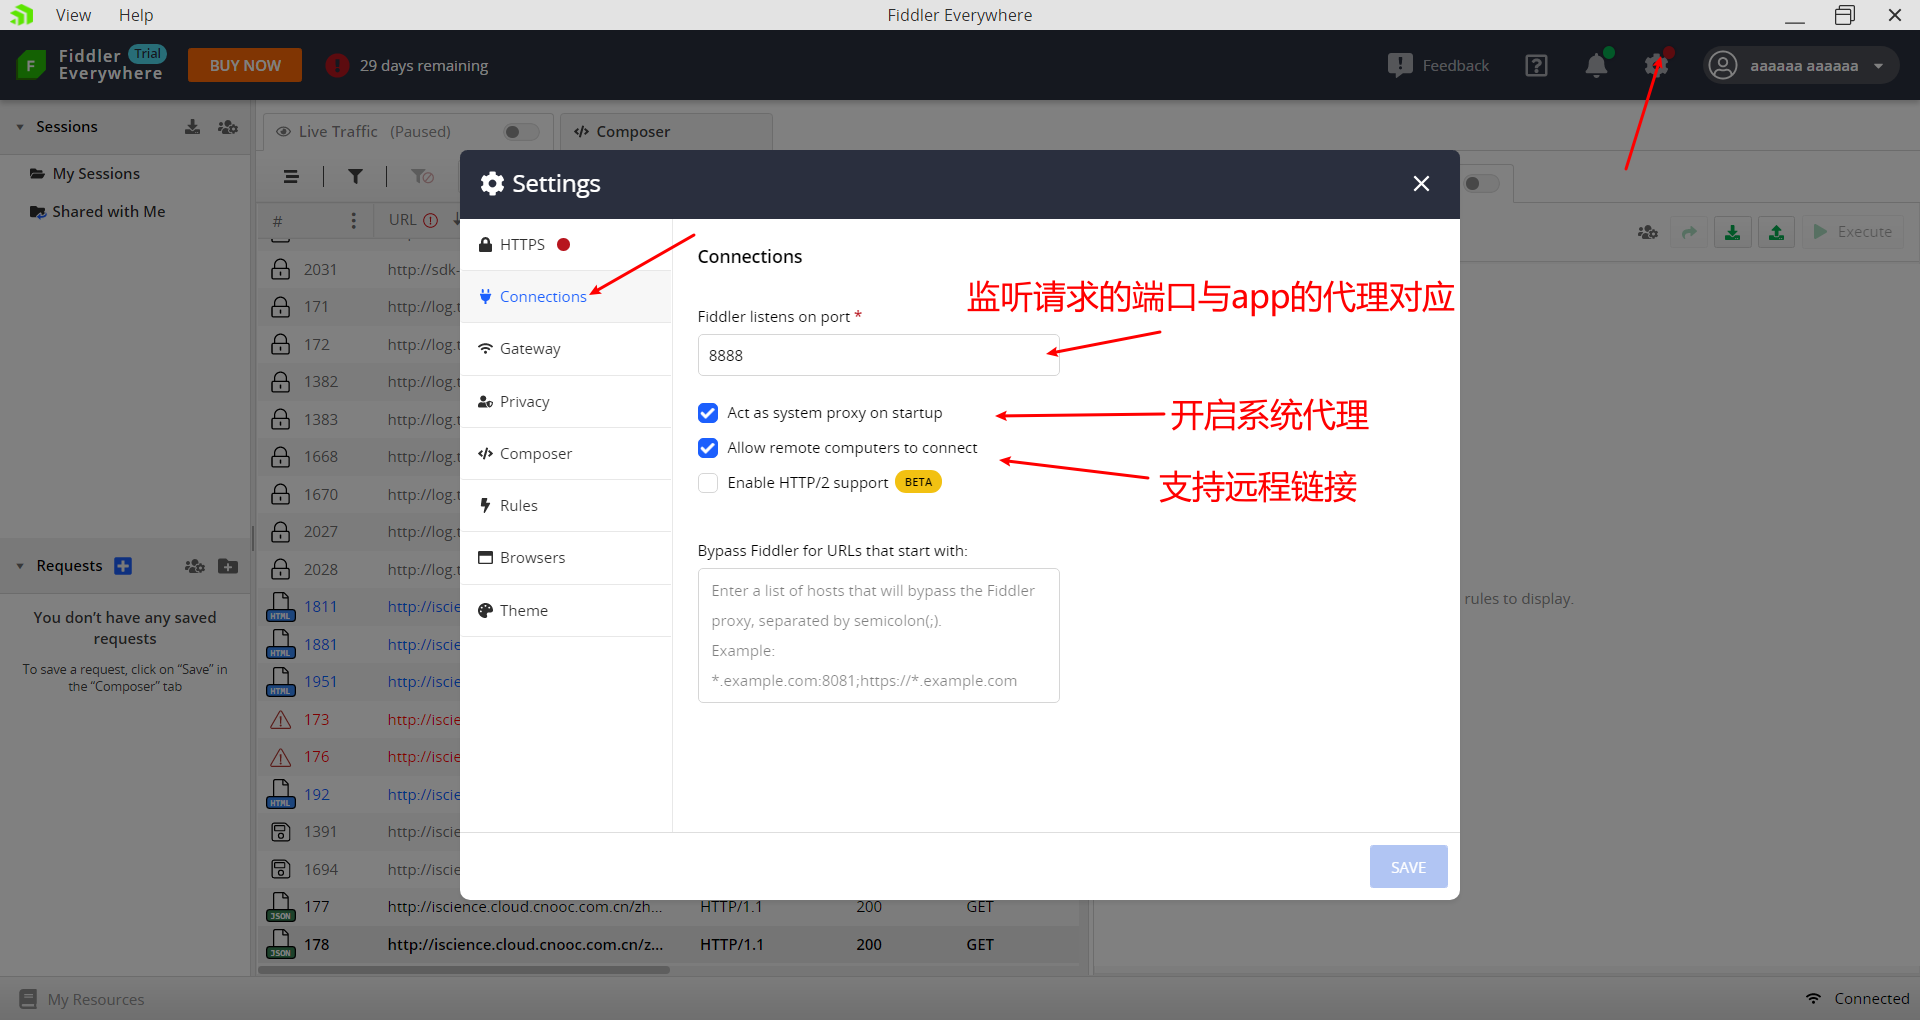Select session row 177
This screenshot has height=1020, width=1920.
670,907
